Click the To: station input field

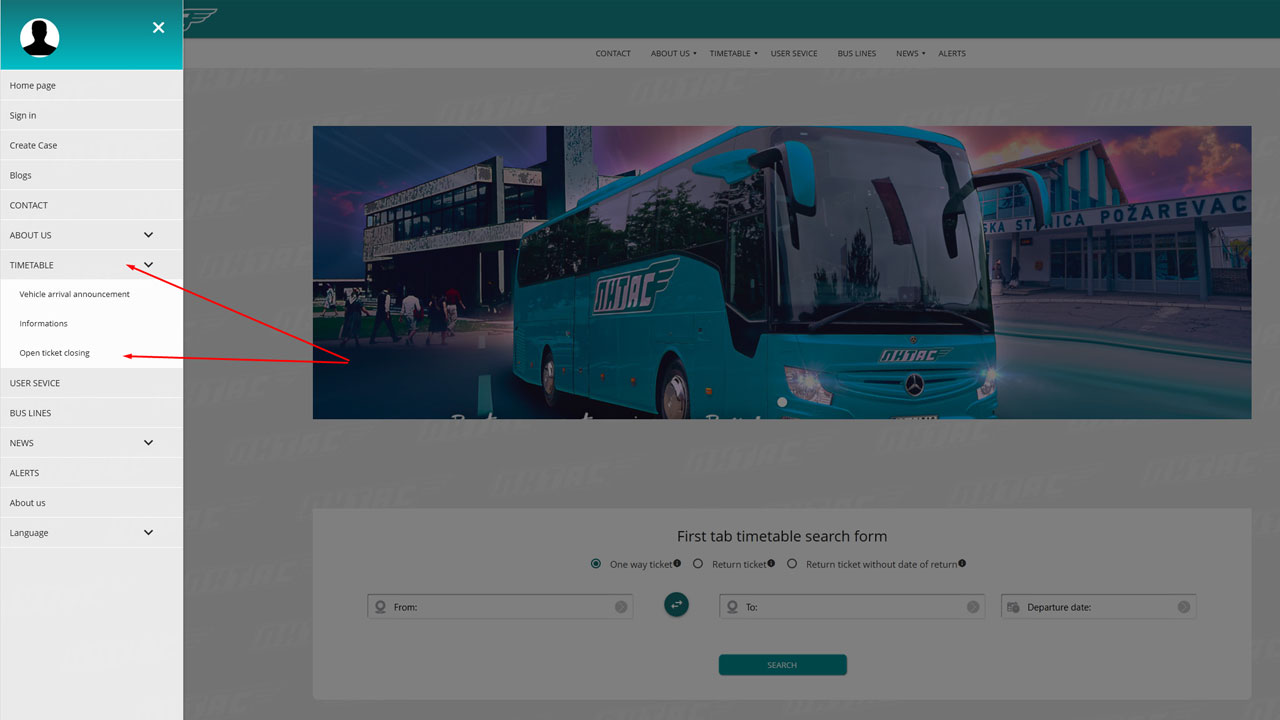coord(852,607)
